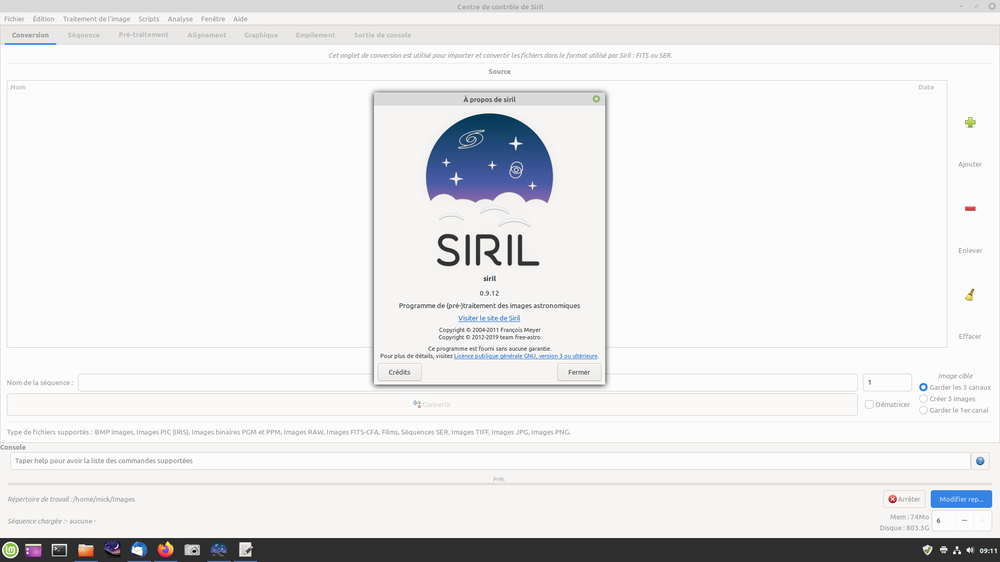This screenshot has height=562, width=1000.
Task: Close dialog with the Fermer button
Action: coord(579,372)
